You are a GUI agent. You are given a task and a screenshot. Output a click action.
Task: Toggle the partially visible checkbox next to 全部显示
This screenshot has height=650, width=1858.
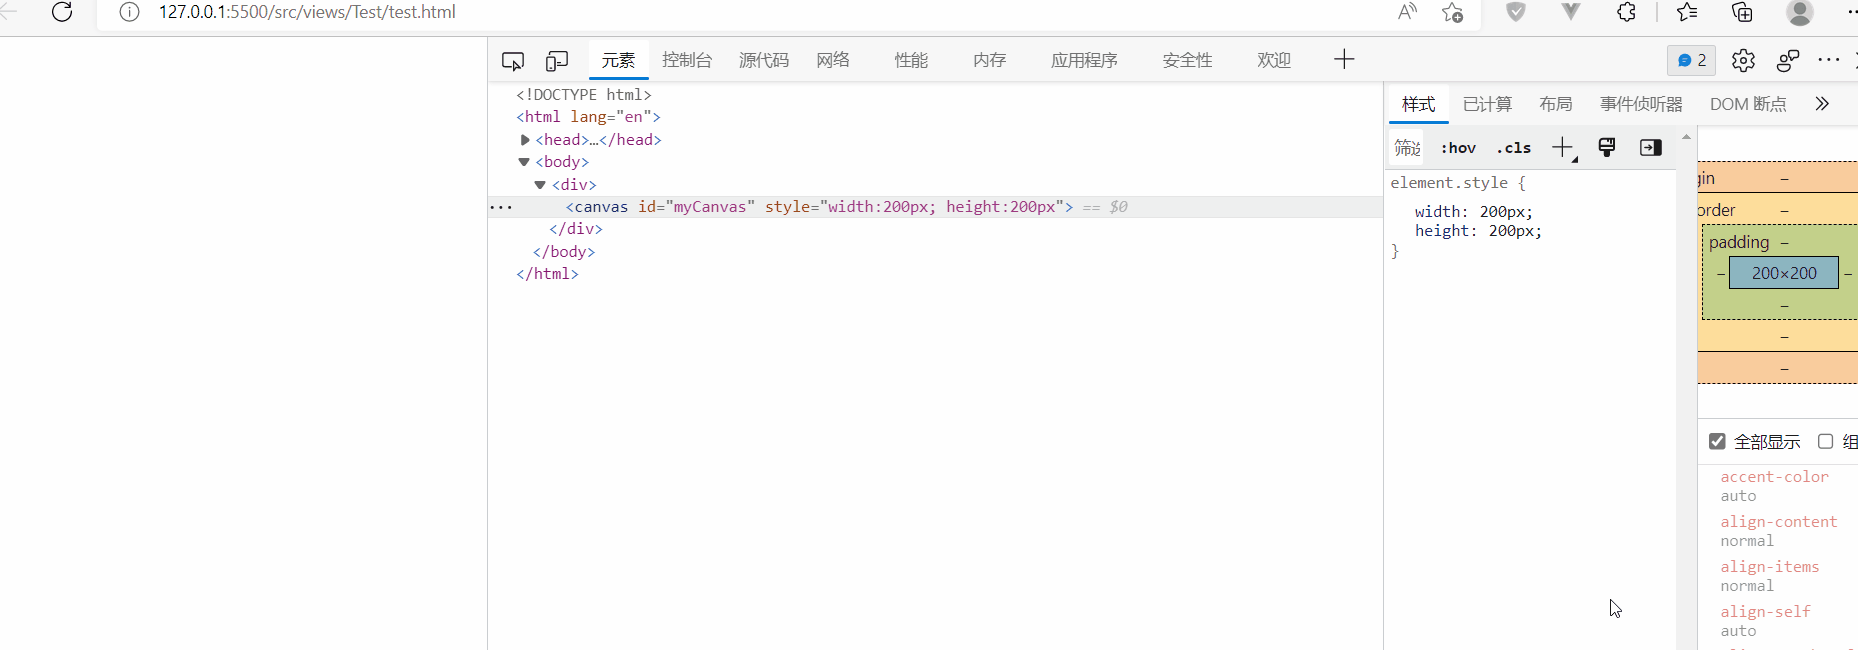[x=1825, y=441]
